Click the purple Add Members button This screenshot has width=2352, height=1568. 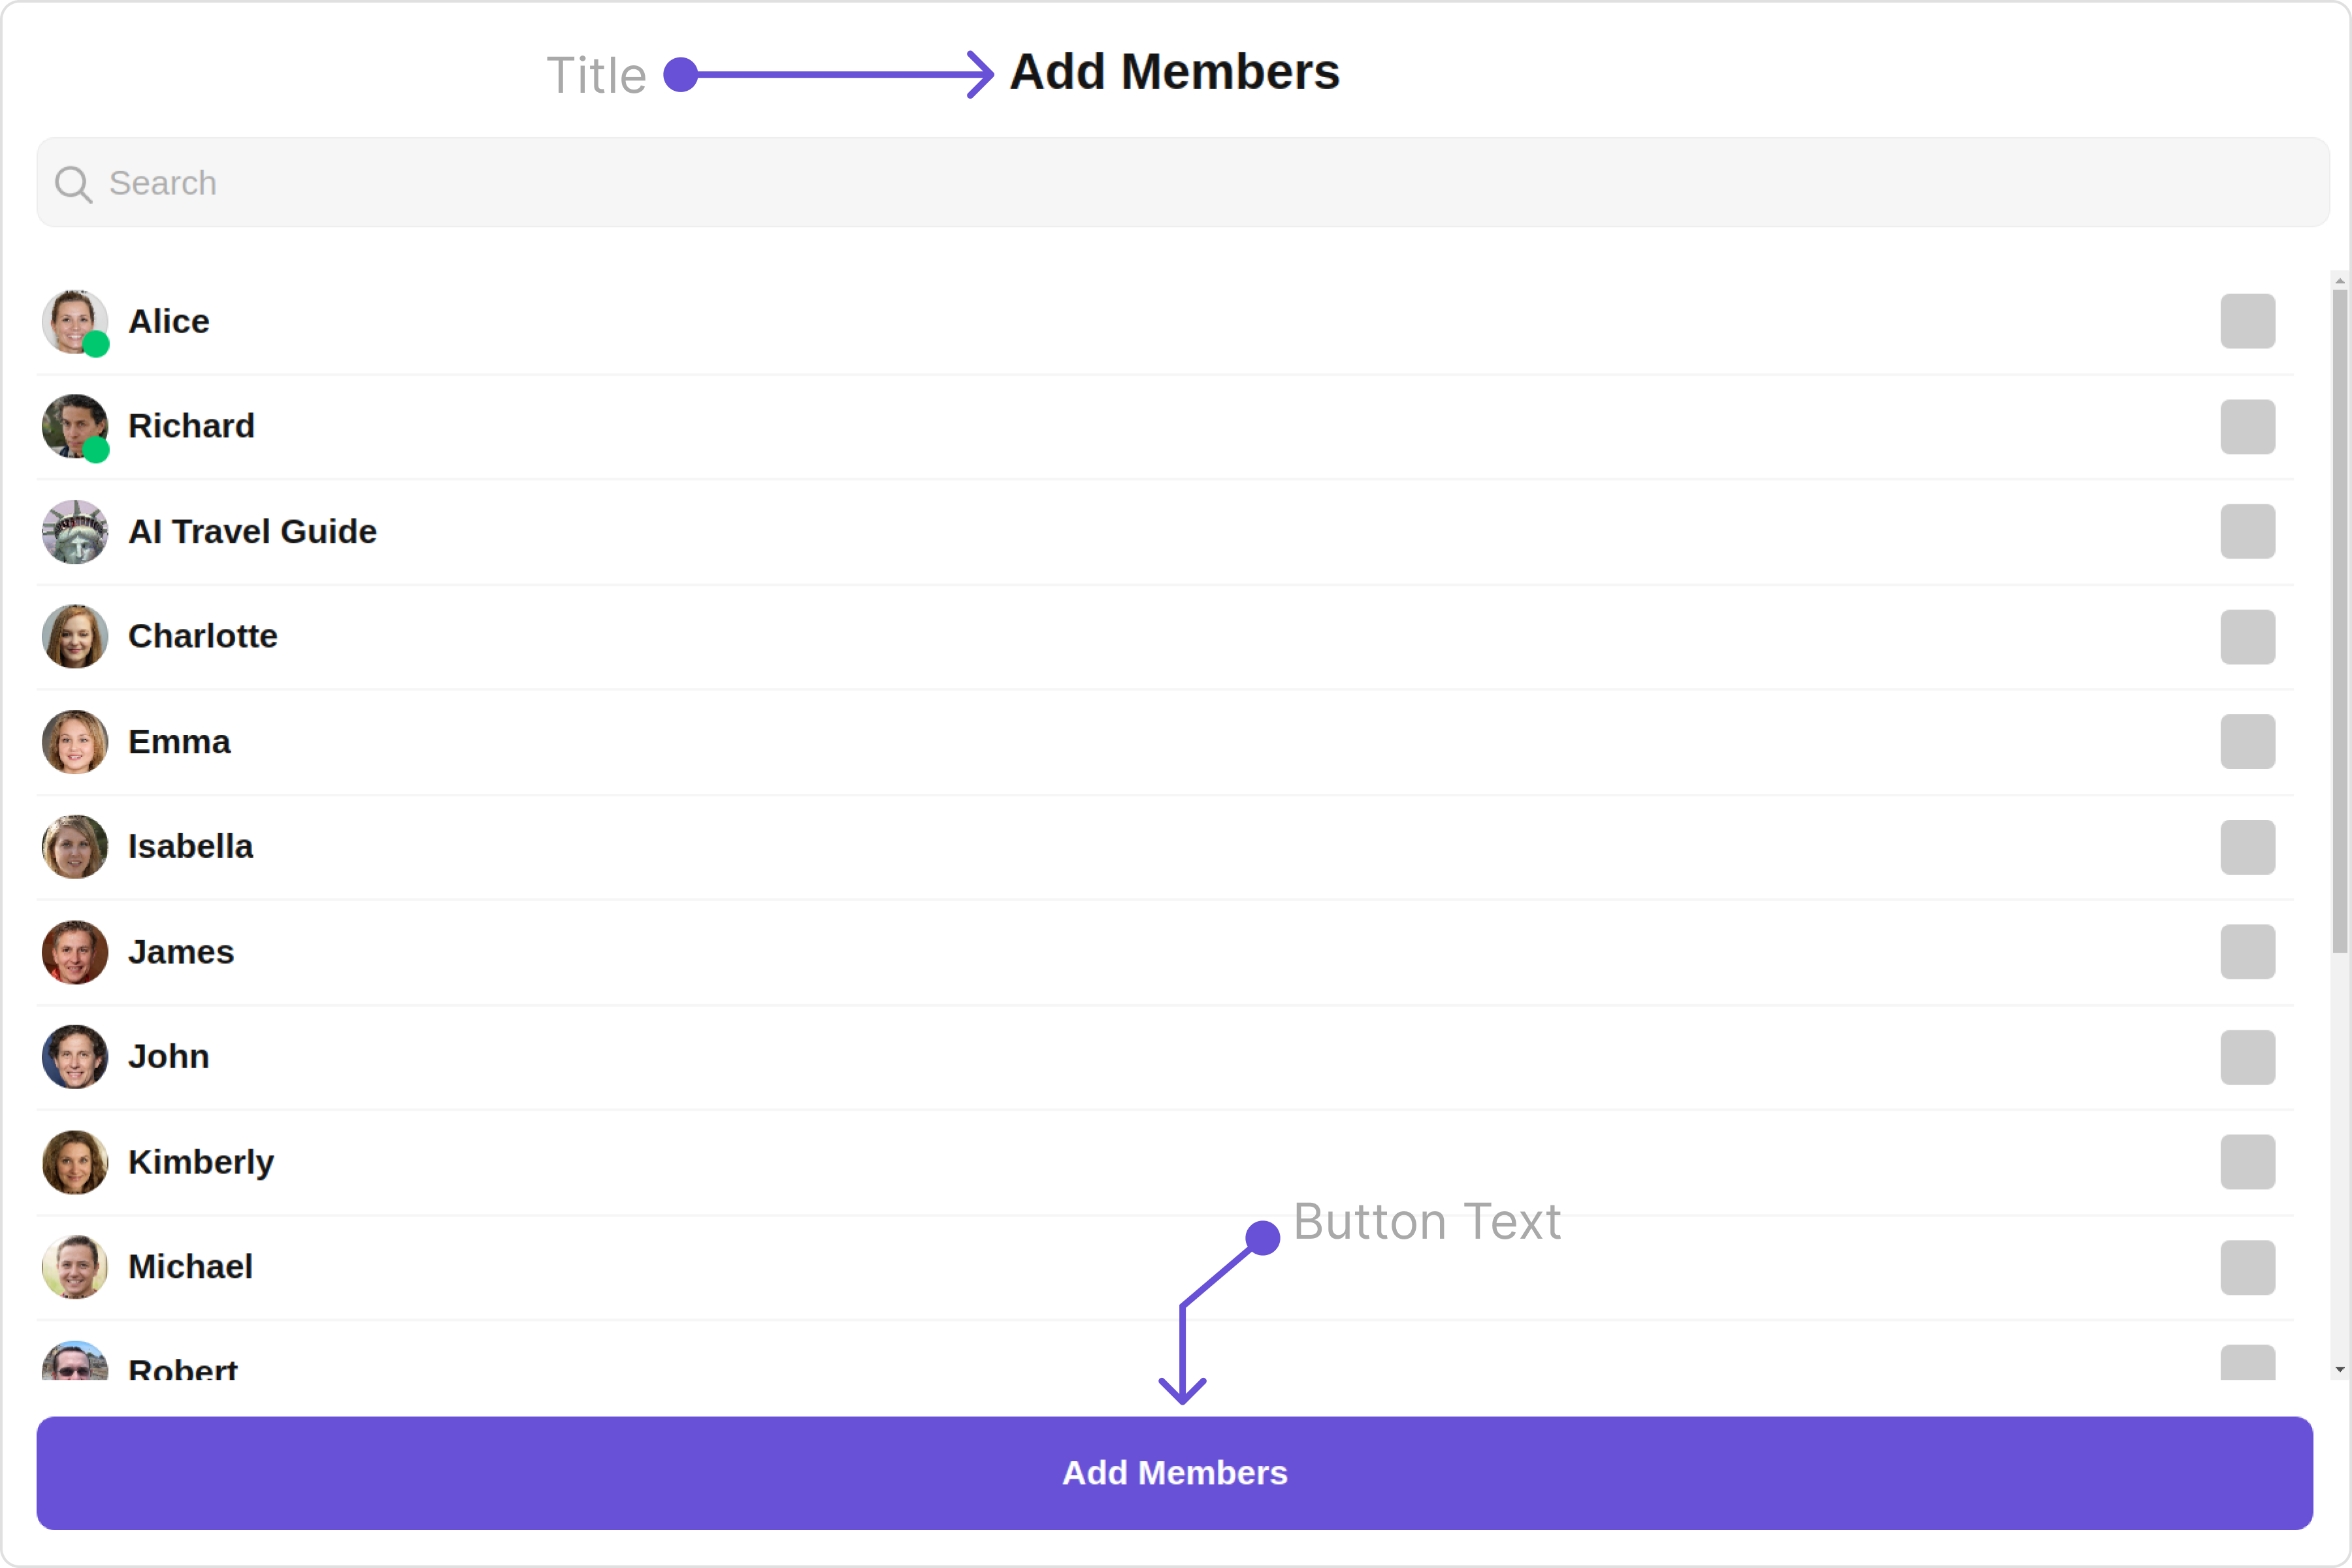[x=1175, y=1473]
